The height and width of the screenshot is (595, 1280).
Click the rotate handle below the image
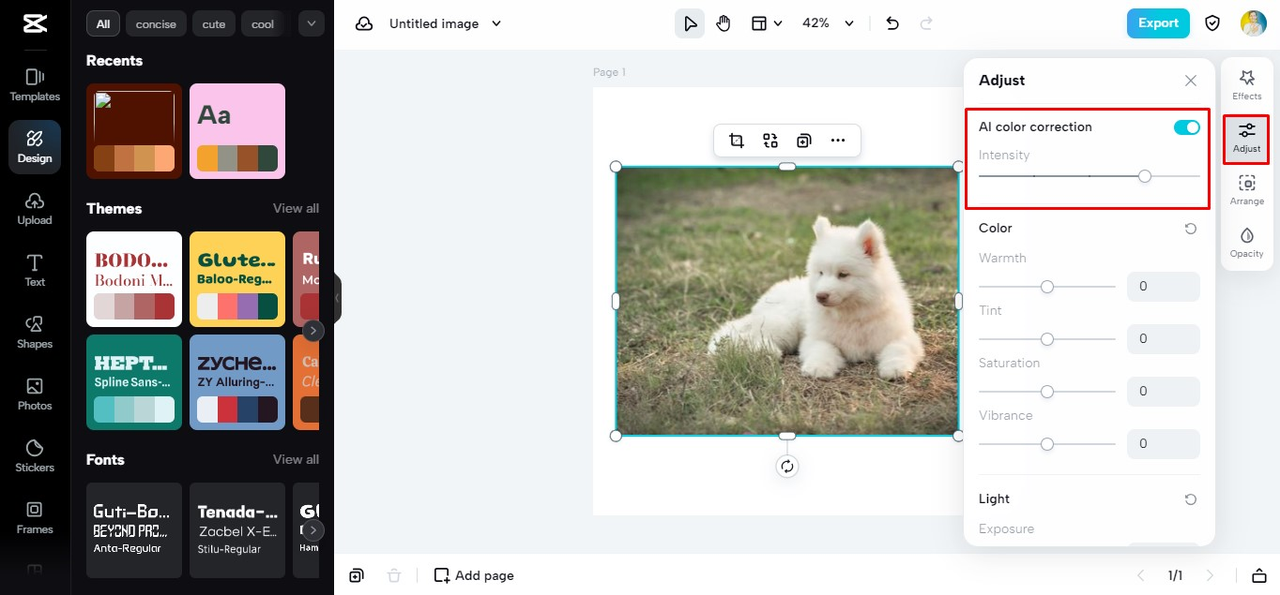[x=787, y=466]
